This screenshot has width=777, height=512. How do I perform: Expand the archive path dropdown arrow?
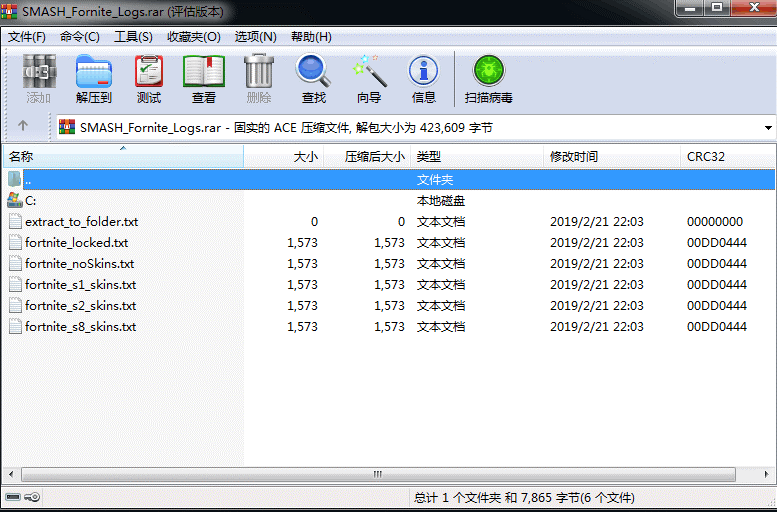pos(768,128)
